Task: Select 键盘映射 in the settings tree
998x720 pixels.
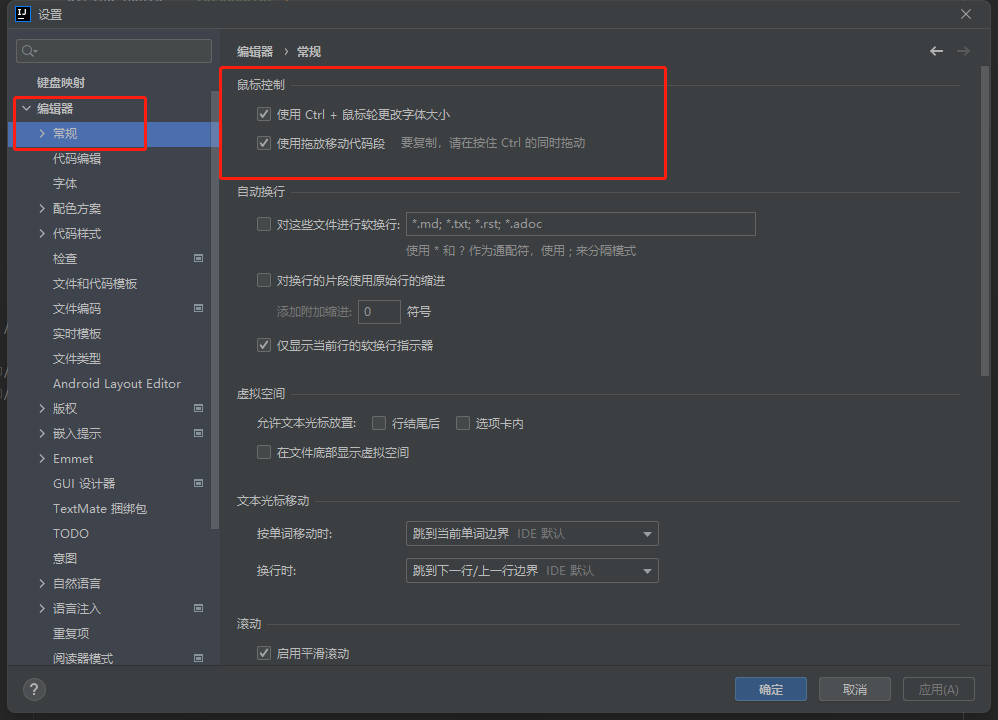Action: pos(61,83)
